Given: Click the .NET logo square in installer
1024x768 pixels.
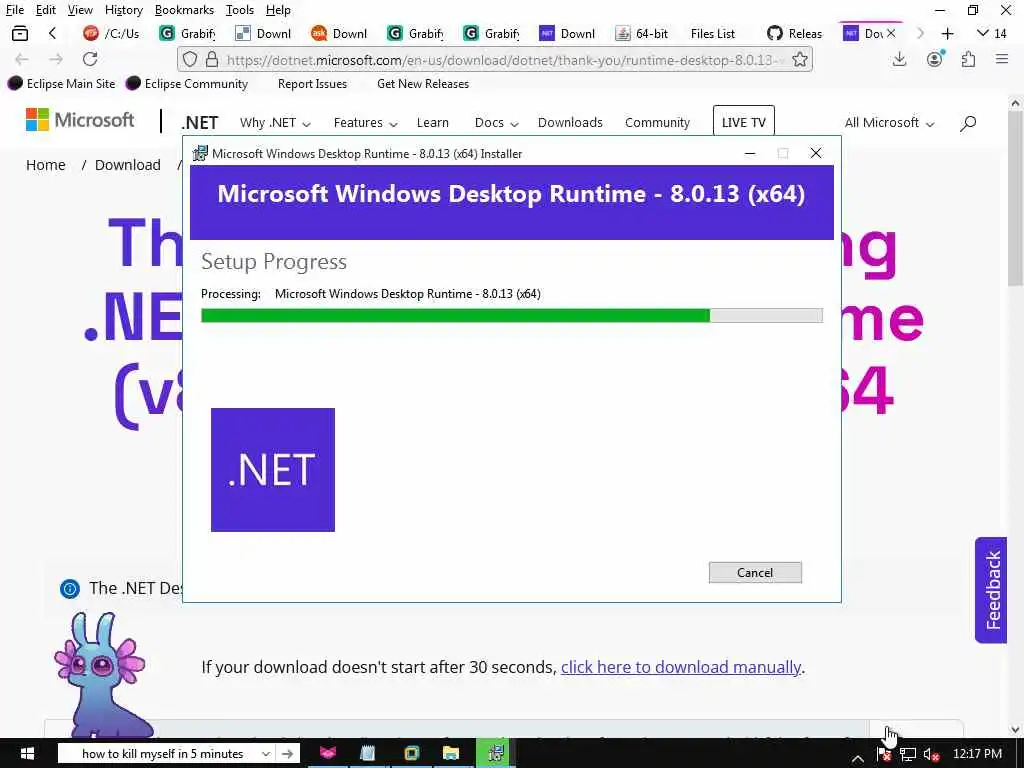Looking at the screenshot, I should [273, 470].
